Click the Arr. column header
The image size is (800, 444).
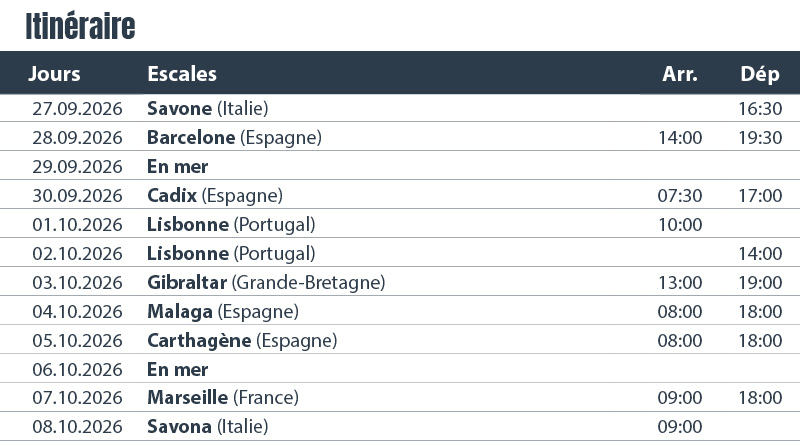pos(680,74)
